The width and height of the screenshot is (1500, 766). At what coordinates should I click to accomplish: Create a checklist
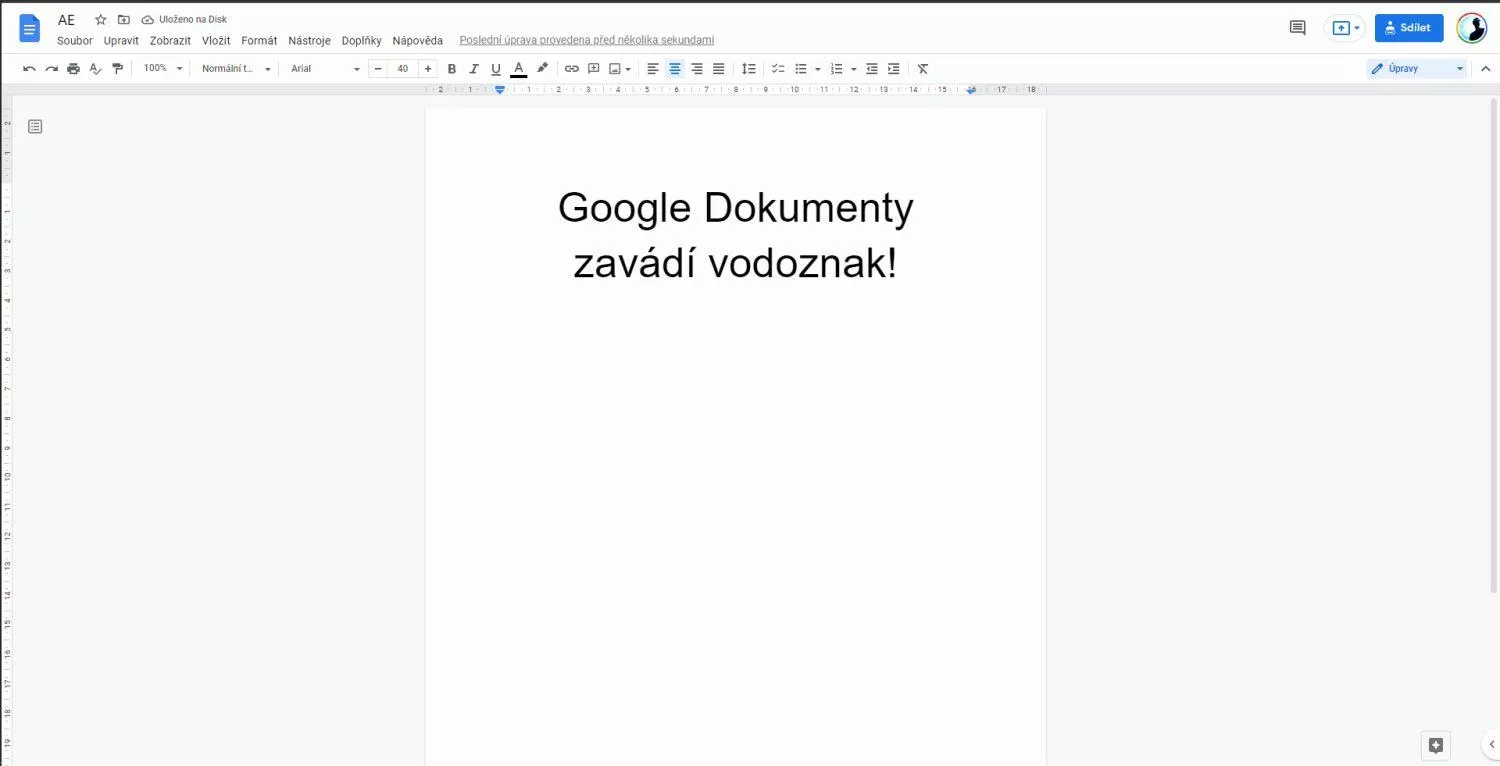point(778,69)
